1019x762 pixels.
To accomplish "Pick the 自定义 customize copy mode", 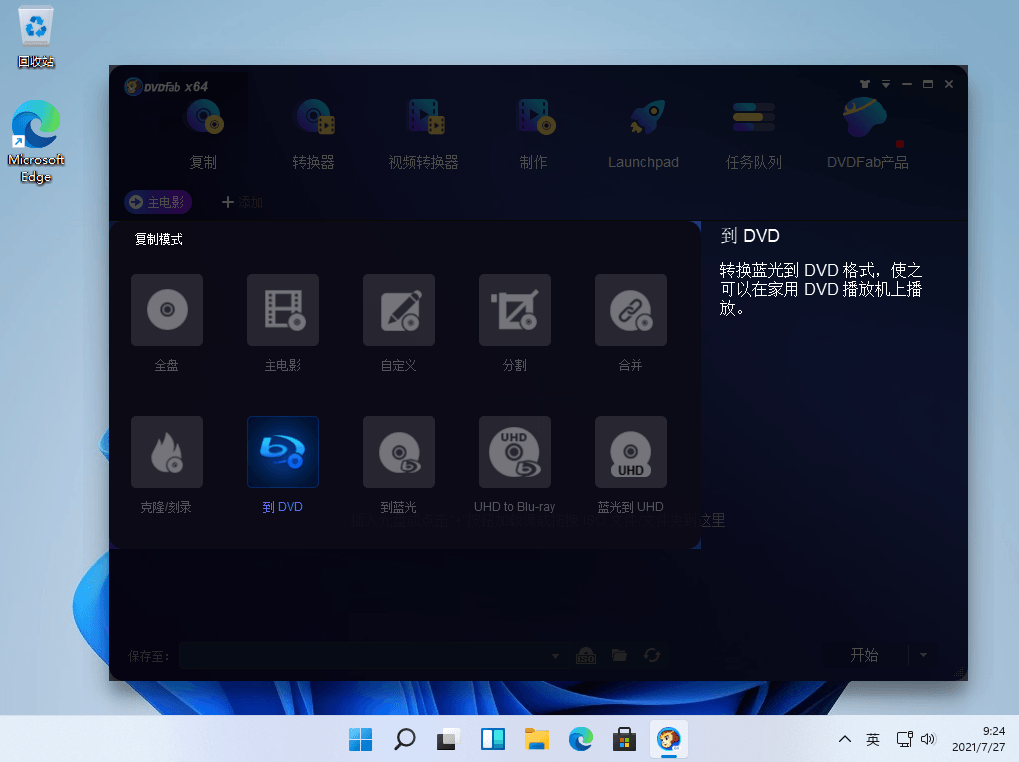I will [x=399, y=310].
